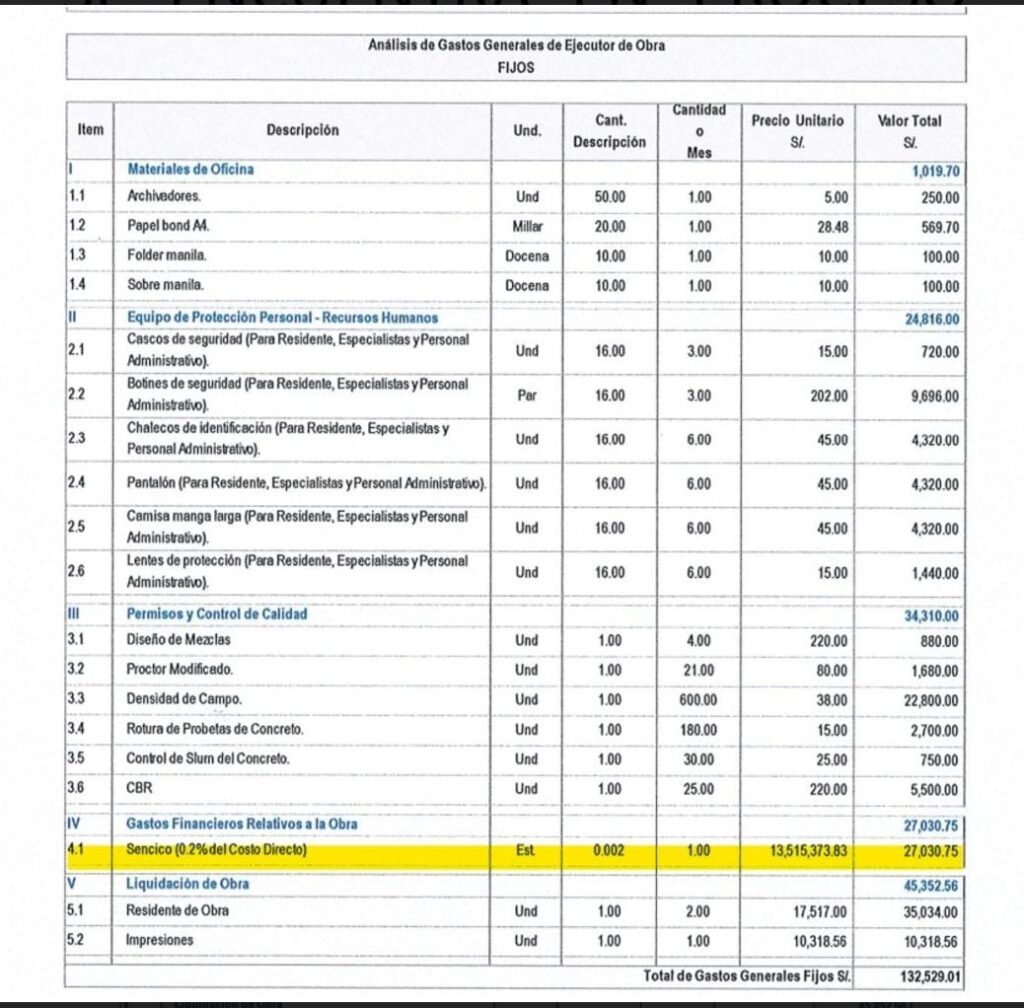1024x1008 pixels.
Task: Select the Materiales de Oficina section heading
Action: tap(191, 169)
